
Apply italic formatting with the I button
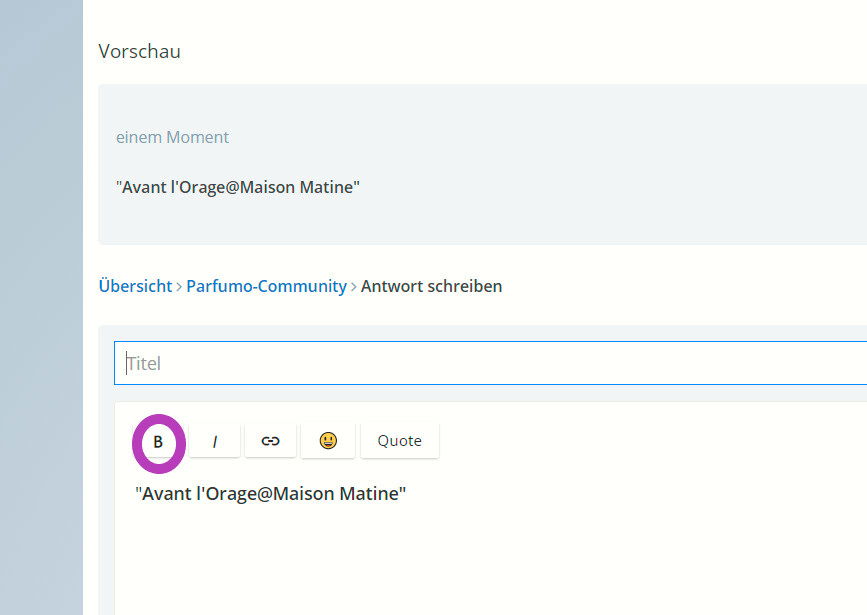215,441
